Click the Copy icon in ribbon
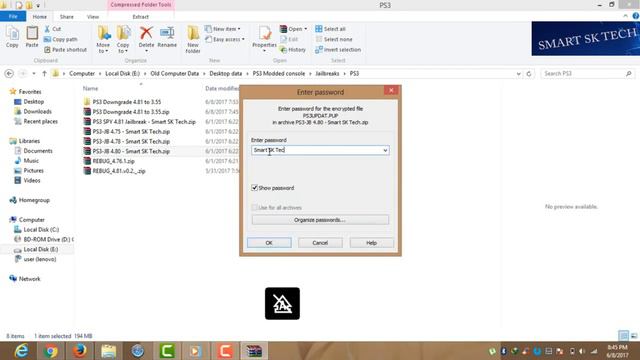This screenshot has width=640, height=360. (x=12, y=37)
